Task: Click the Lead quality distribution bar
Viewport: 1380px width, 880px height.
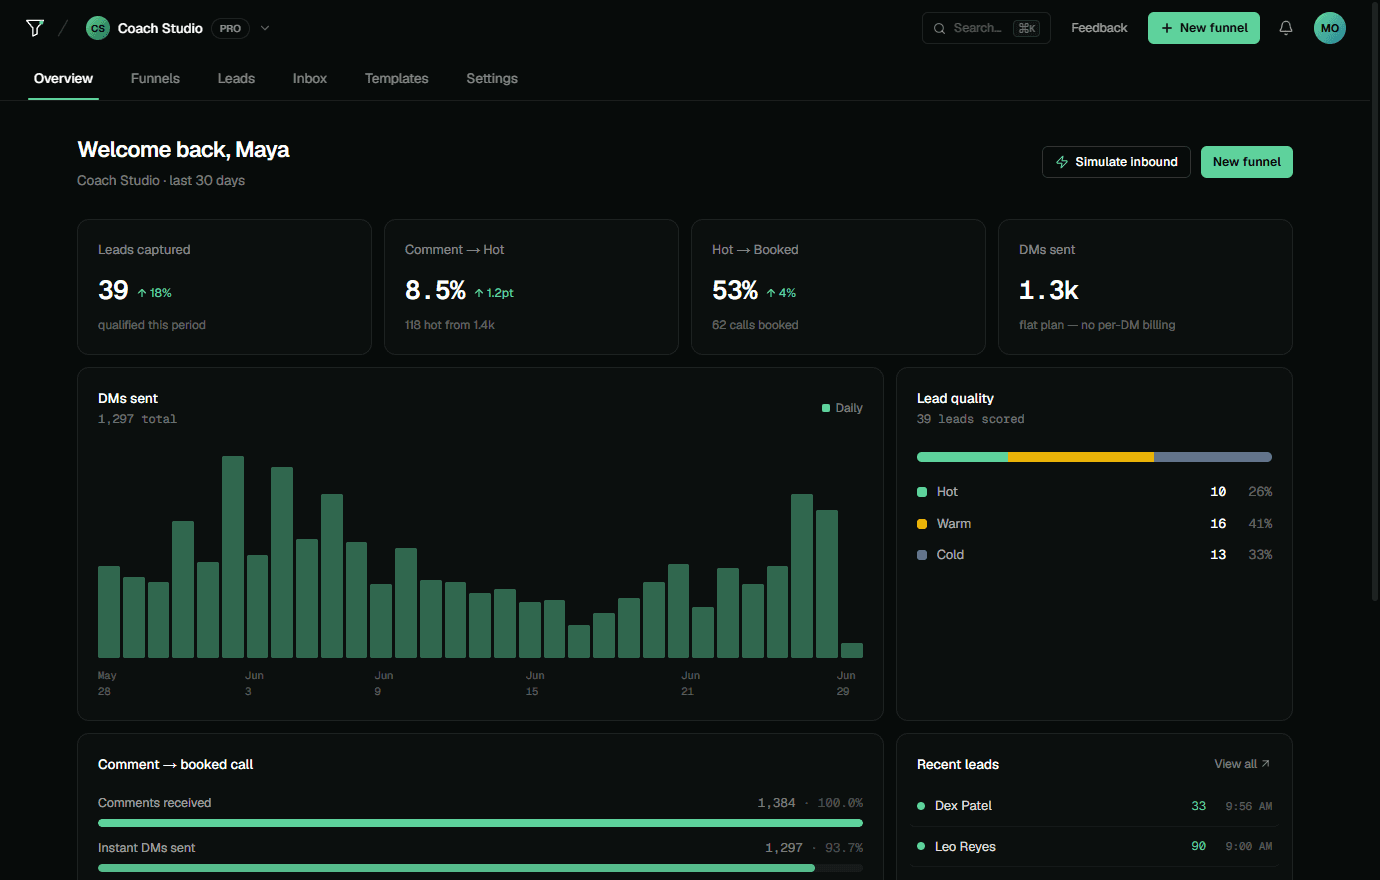Action: click(1094, 457)
